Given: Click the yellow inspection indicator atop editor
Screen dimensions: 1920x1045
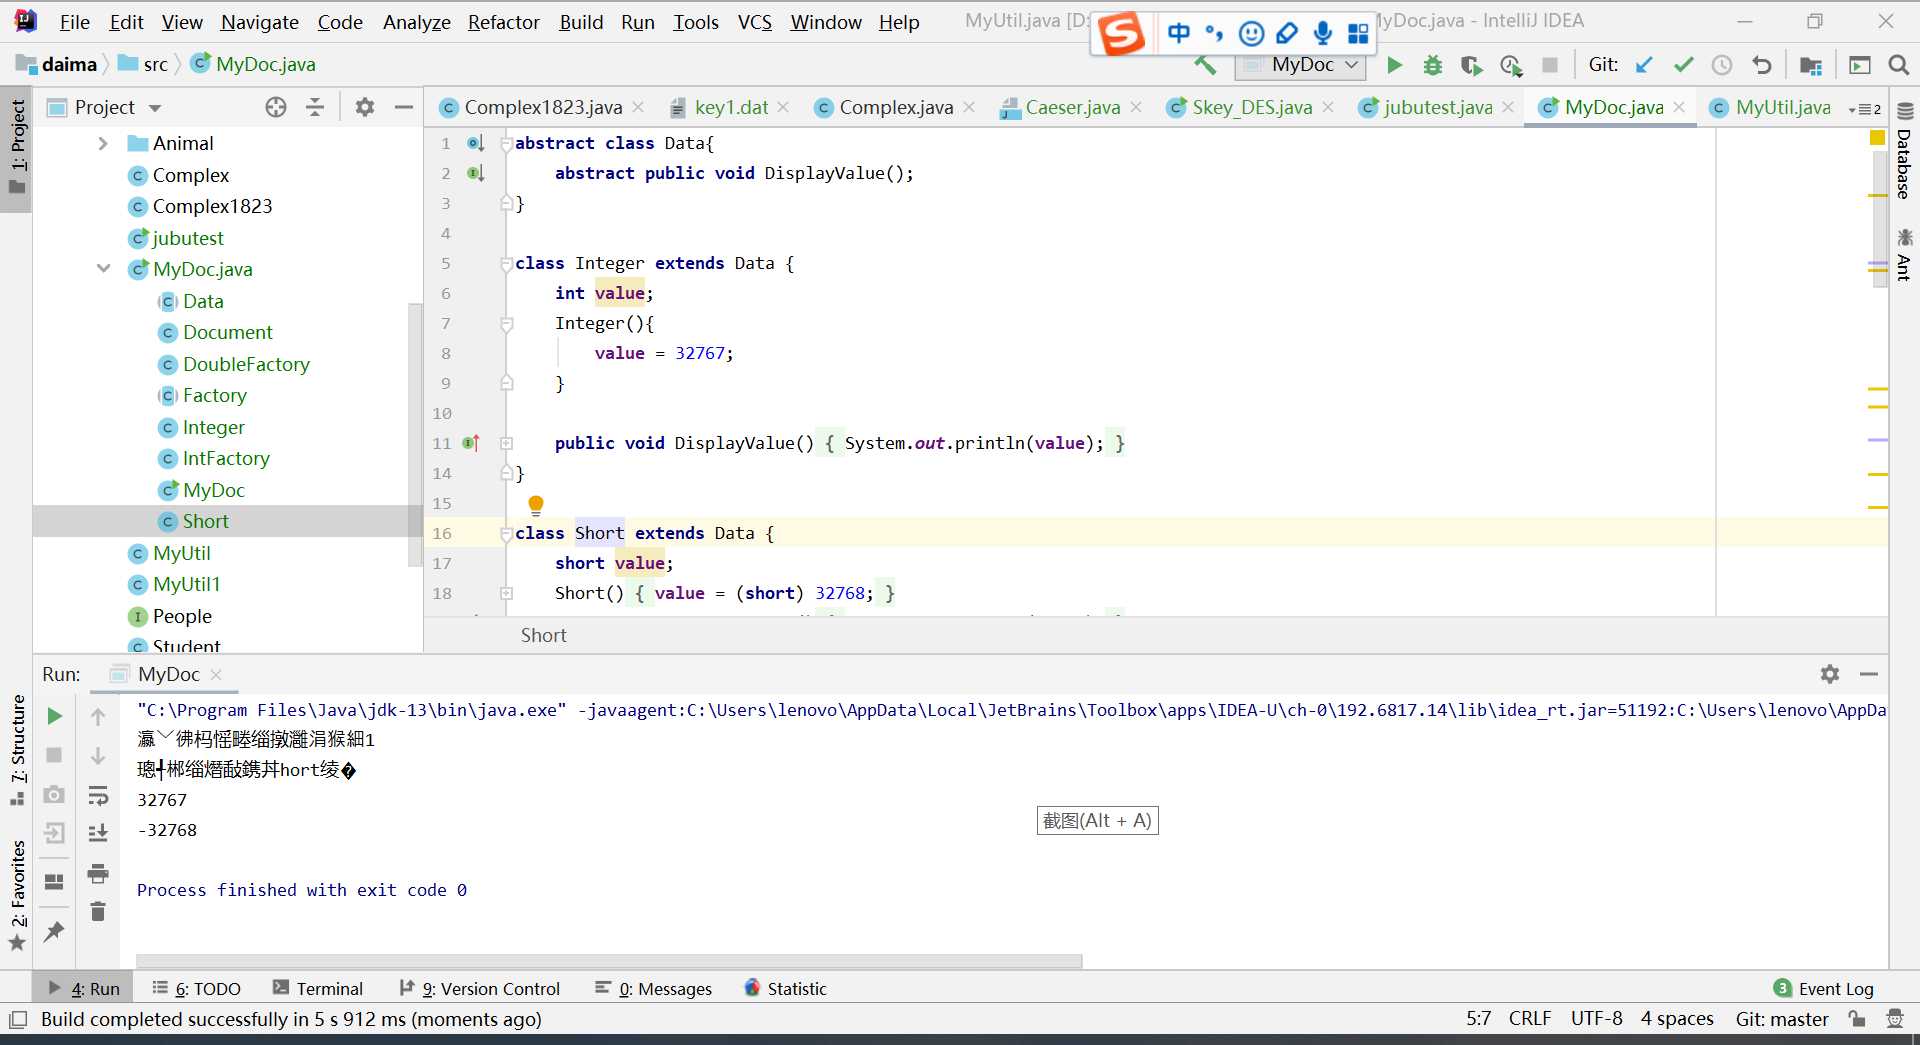Looking at the screenshot, I should pyautogui.click(x=1877, y=137).
